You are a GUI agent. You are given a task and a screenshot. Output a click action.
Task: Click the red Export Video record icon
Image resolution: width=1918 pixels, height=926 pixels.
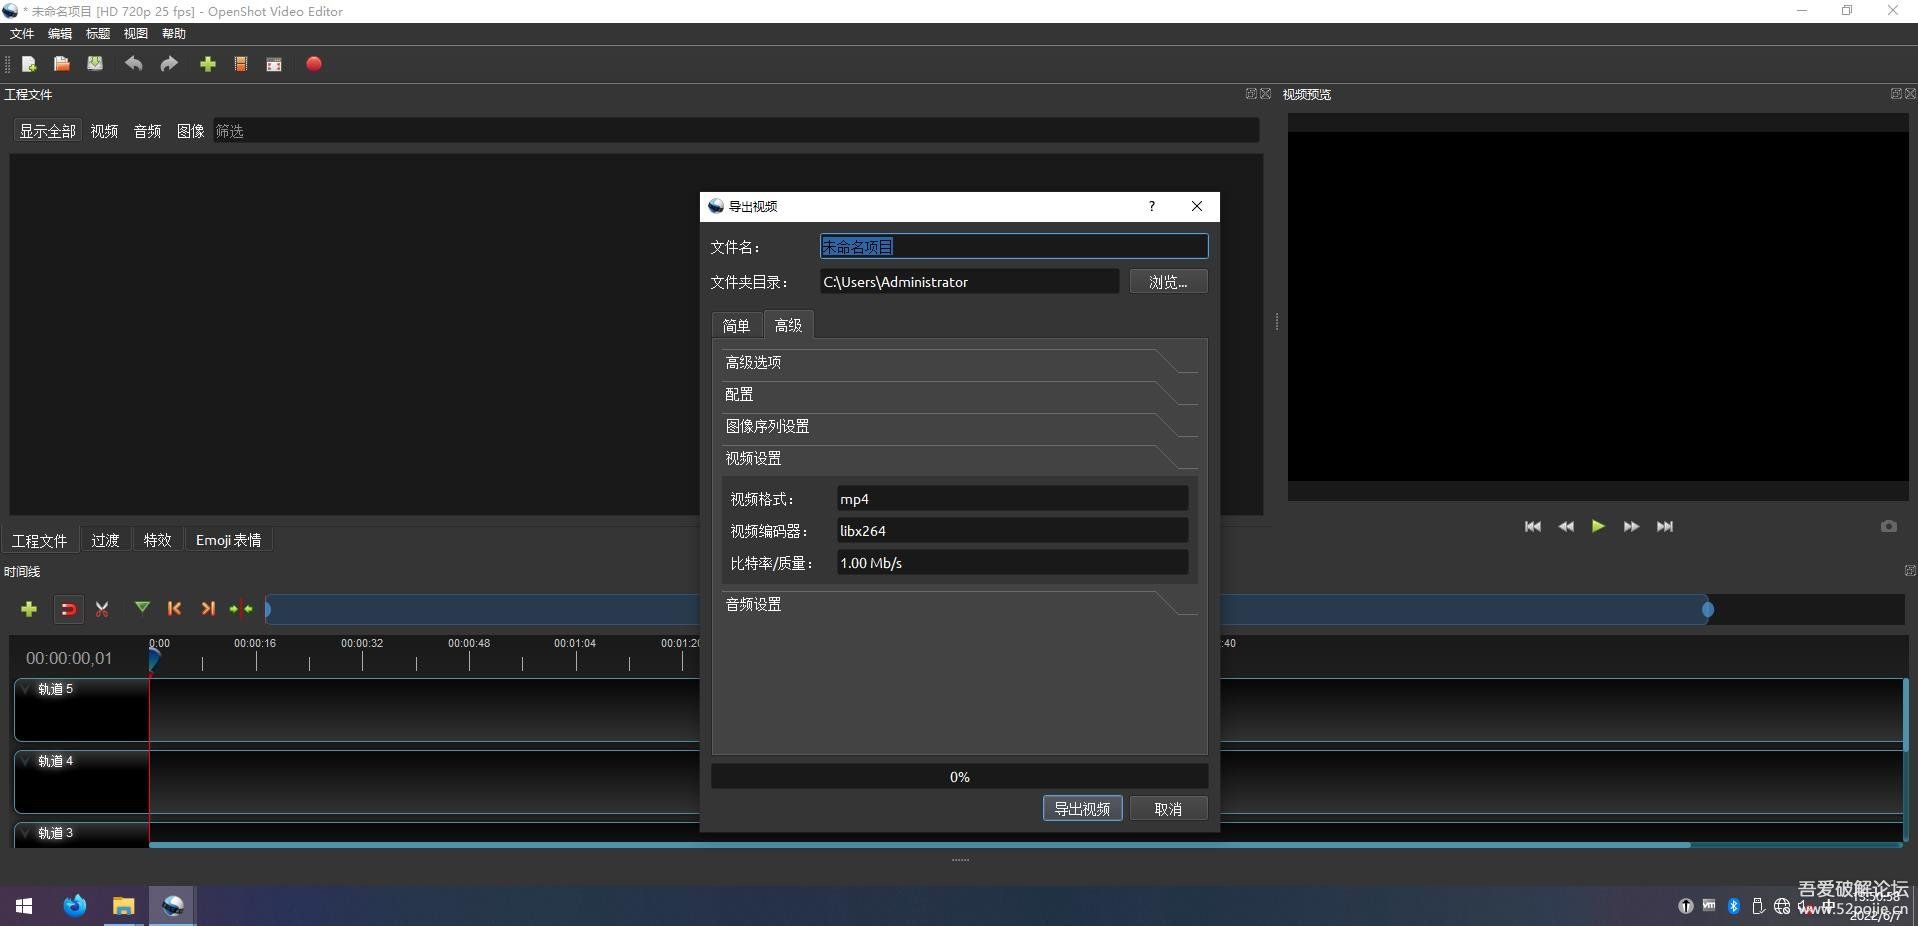314,64
